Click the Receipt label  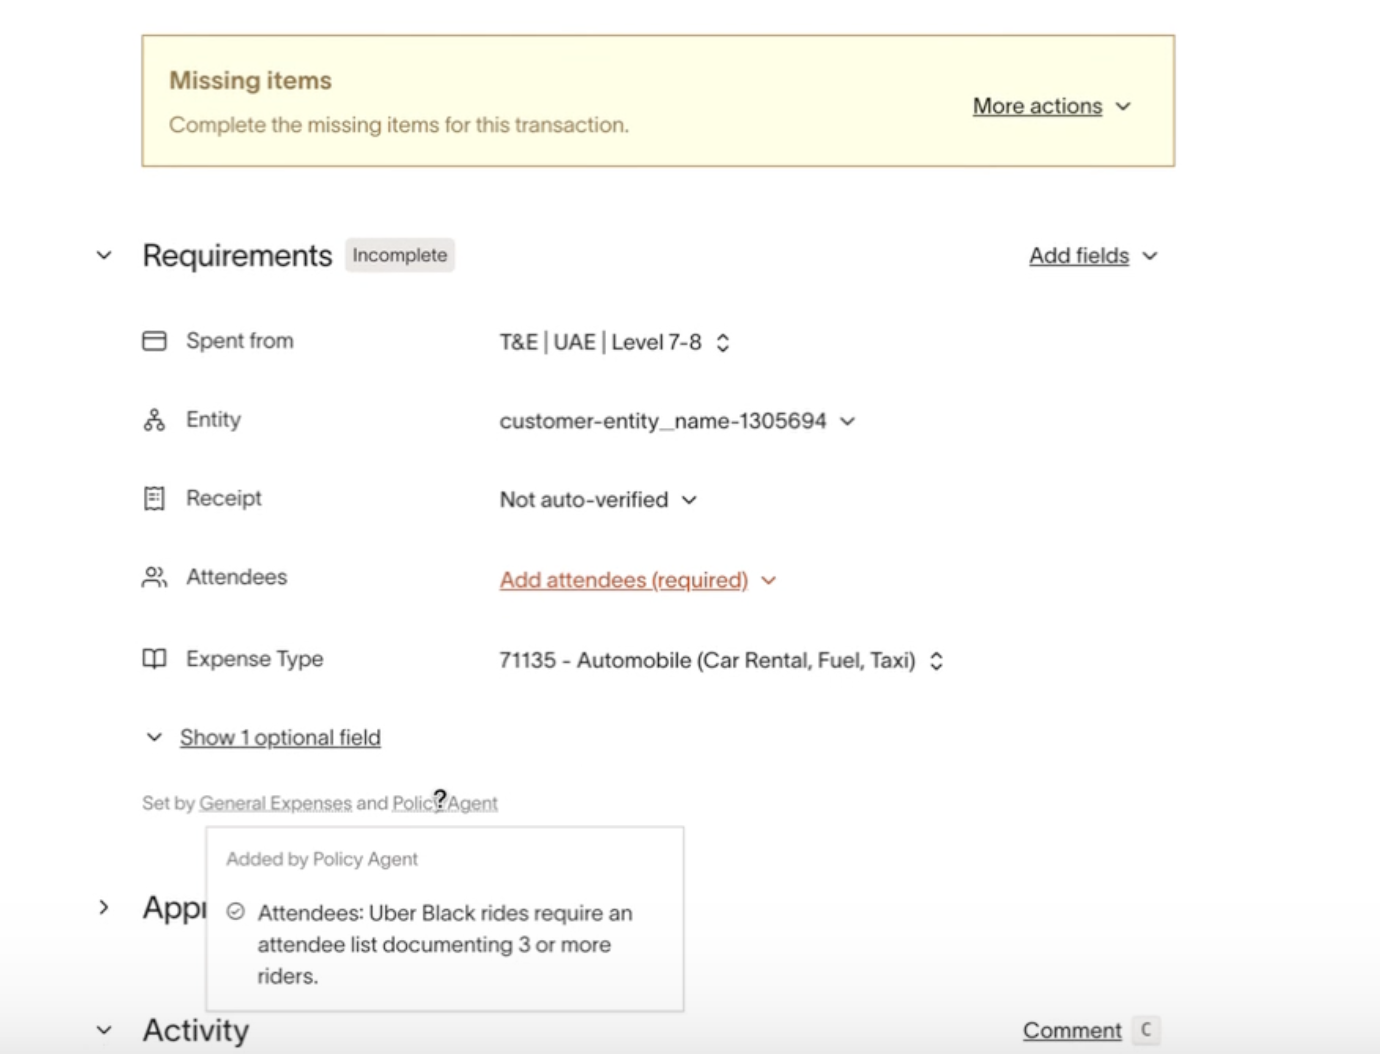pyautogui.click(x=224, y=498)
